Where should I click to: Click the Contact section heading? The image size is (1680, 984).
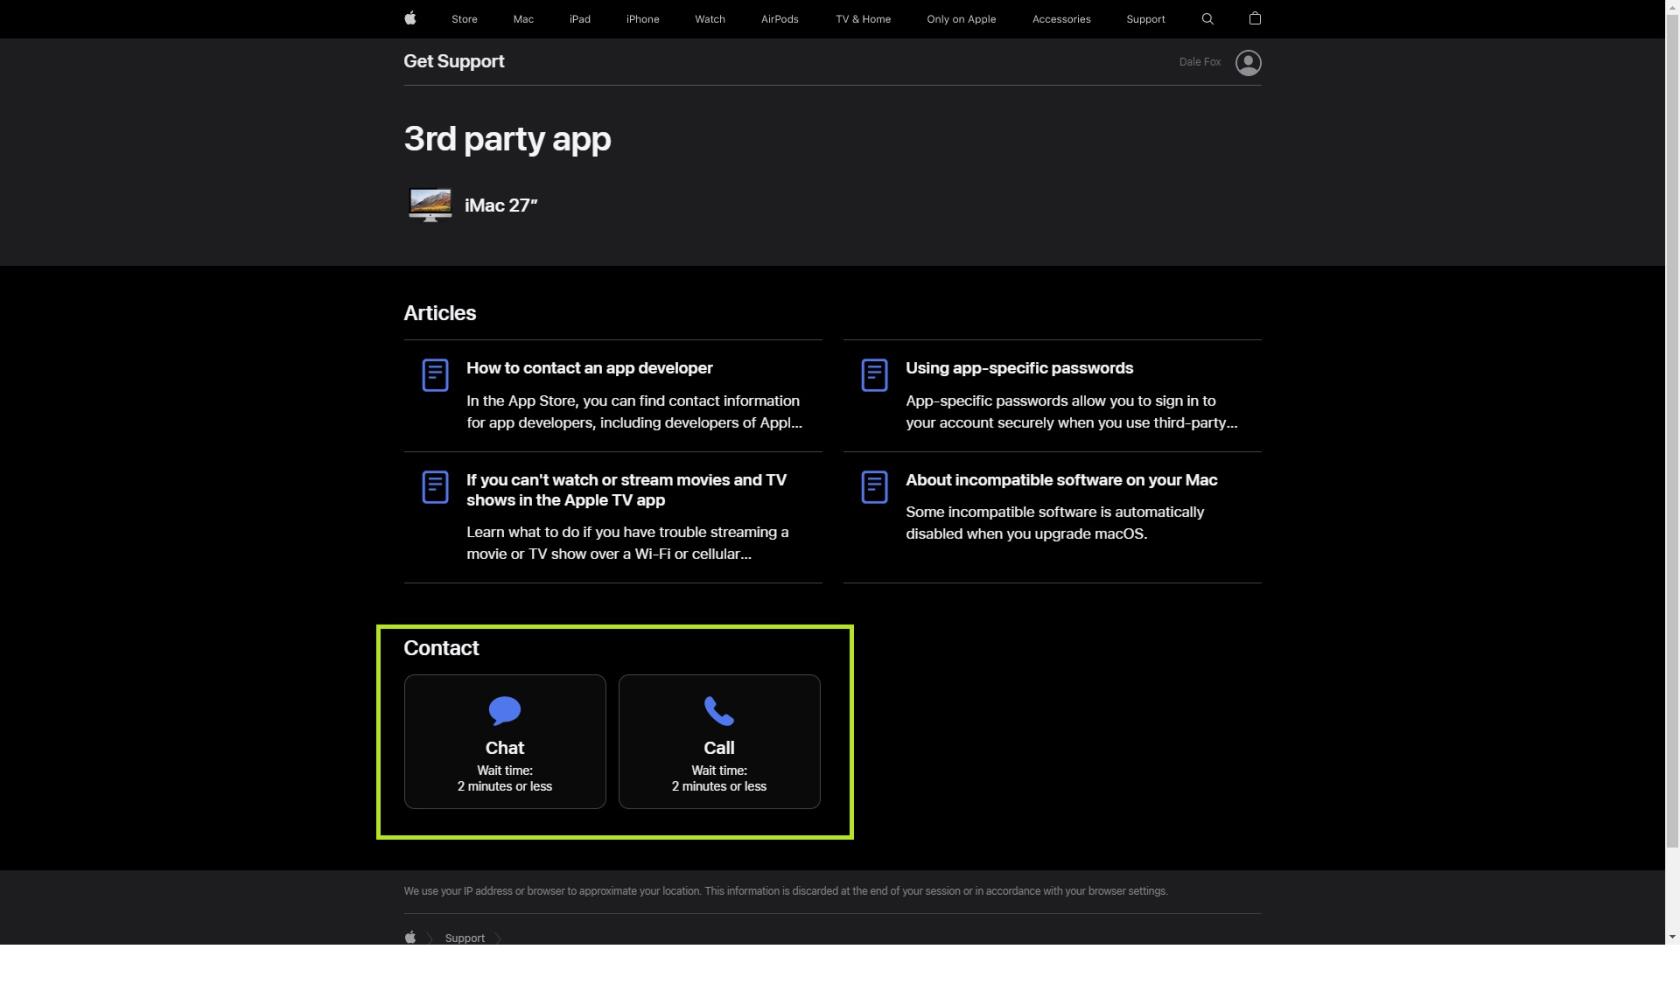point(441,648)
